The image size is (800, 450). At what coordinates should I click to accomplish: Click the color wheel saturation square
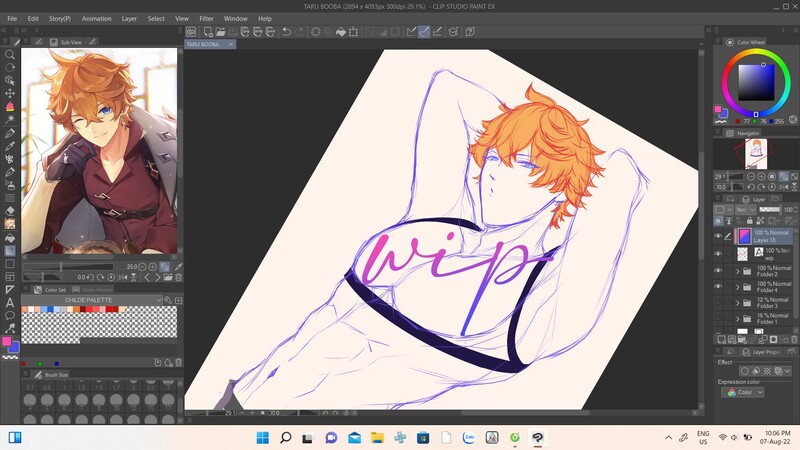[x=756, y=83]
